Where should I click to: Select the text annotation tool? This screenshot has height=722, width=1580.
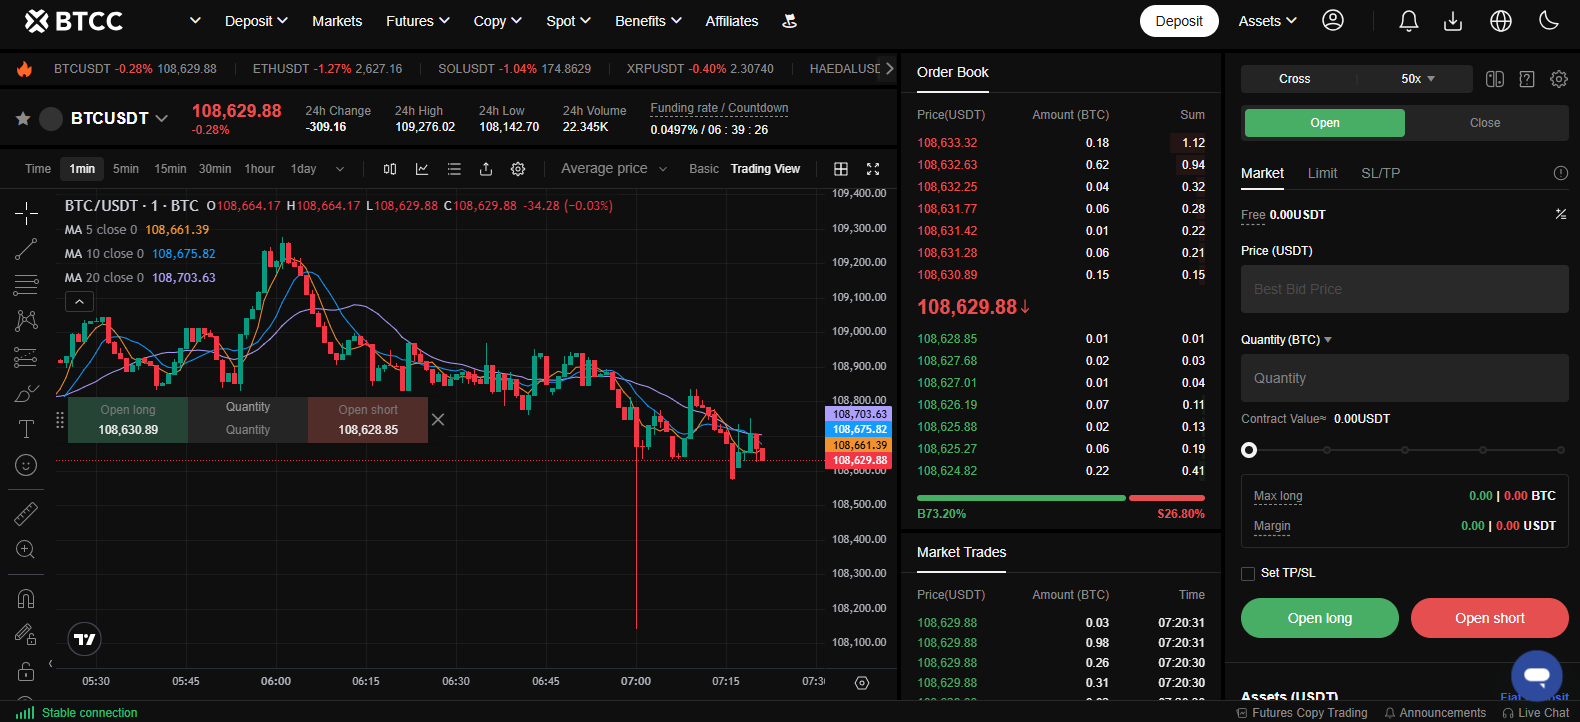pos(26,429)
